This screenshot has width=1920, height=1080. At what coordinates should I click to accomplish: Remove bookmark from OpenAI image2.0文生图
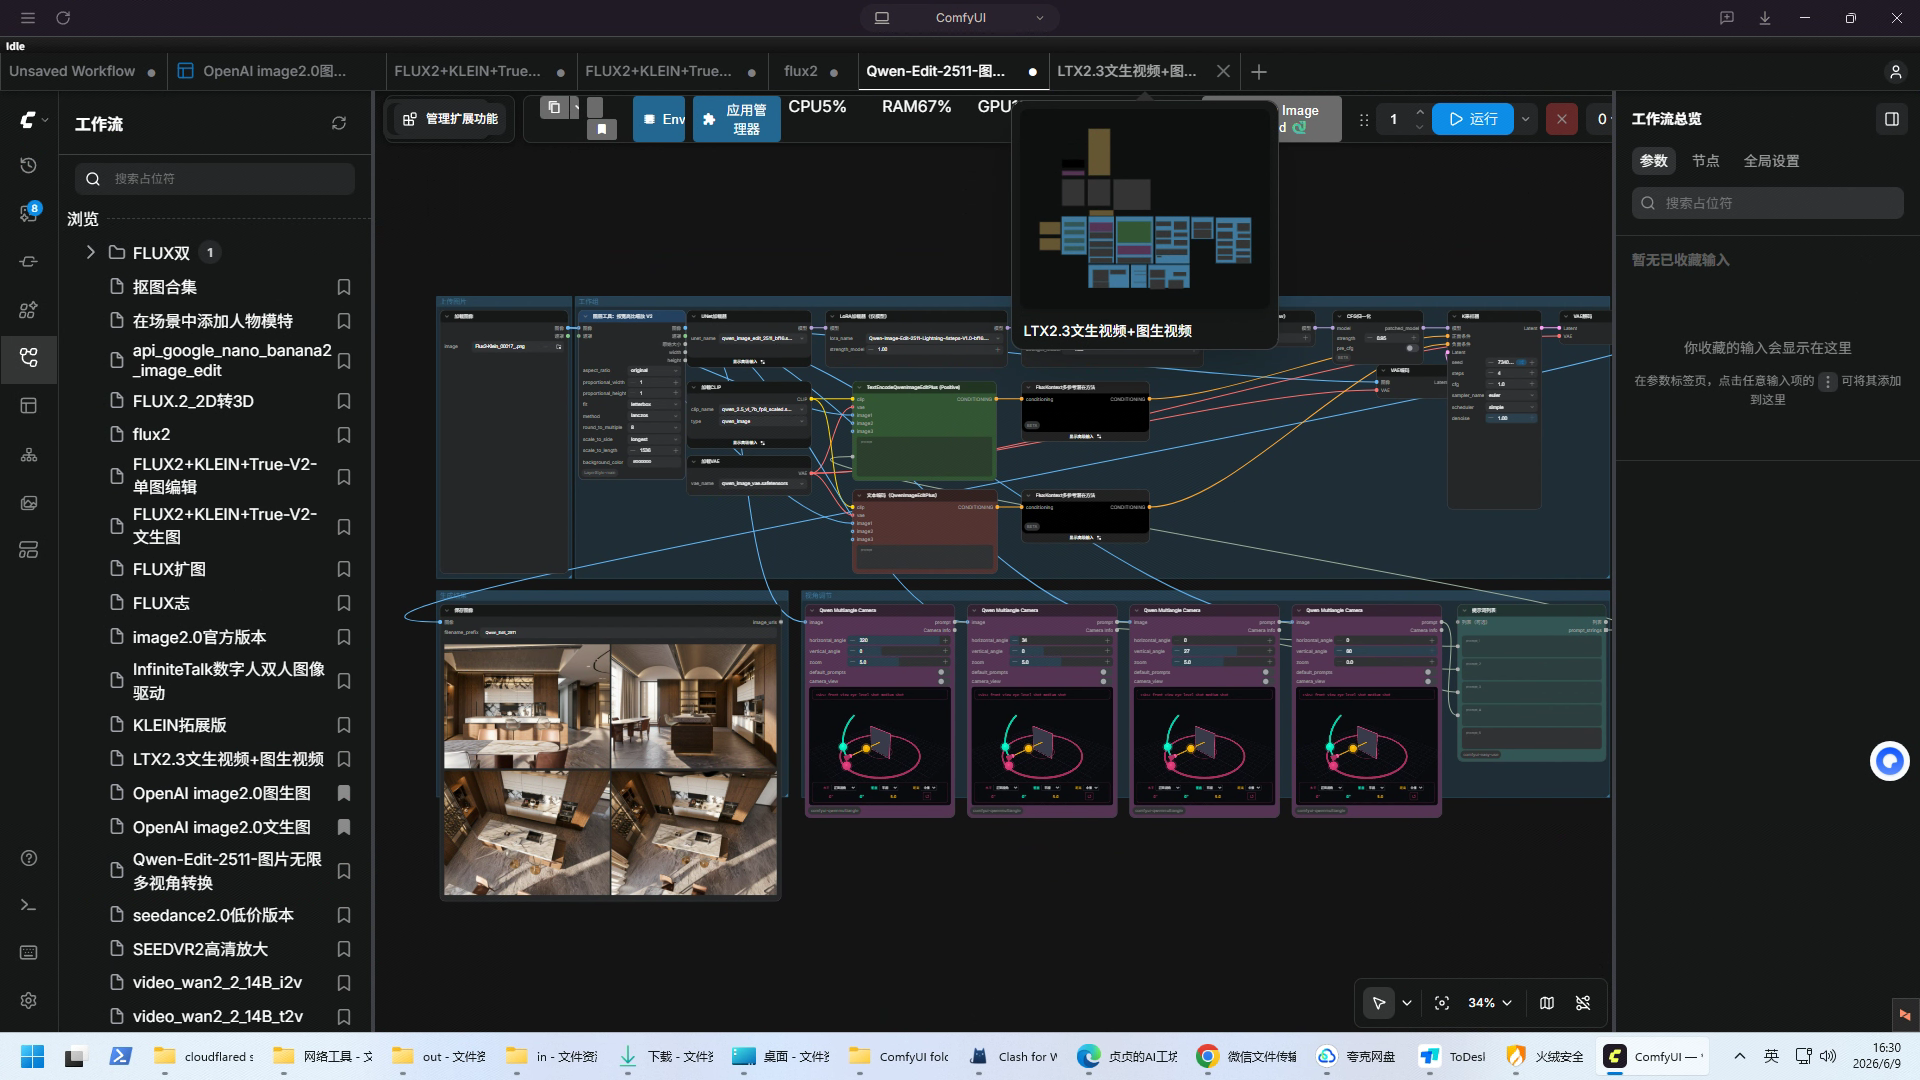(344, 827)
